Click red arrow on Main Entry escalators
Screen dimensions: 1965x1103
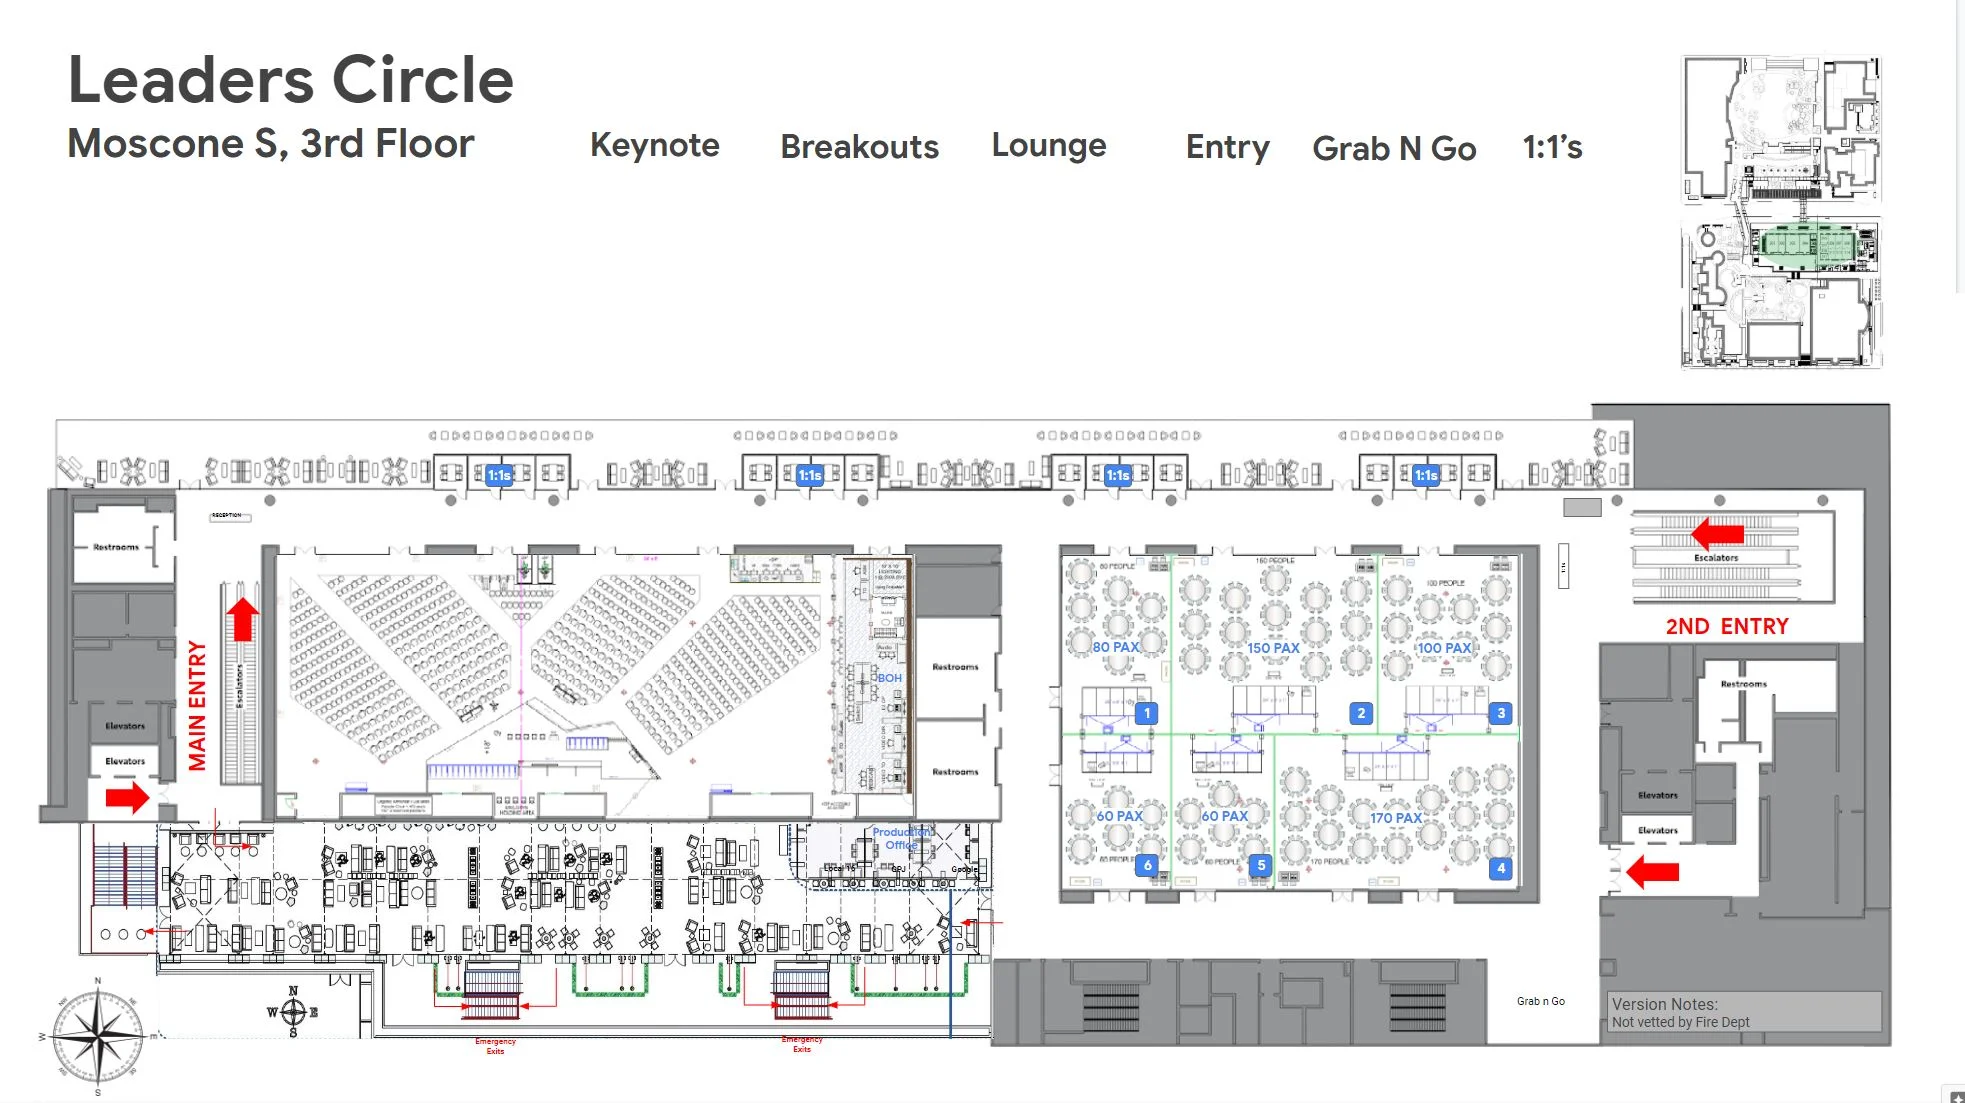242,619
